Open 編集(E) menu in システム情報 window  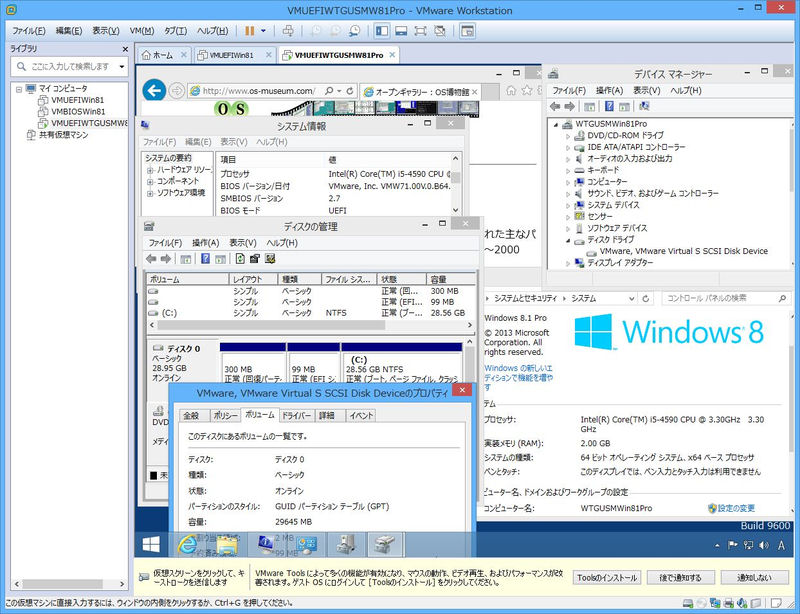(x=198, y=142)
